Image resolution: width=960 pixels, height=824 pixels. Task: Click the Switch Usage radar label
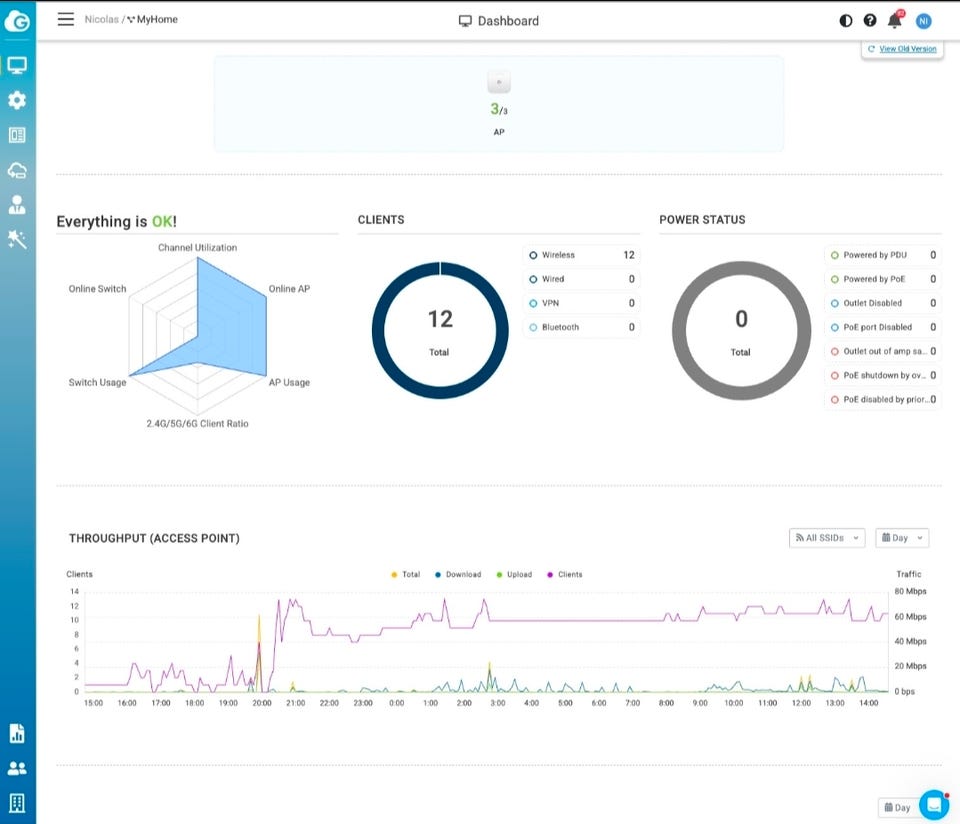coord(97,383)
